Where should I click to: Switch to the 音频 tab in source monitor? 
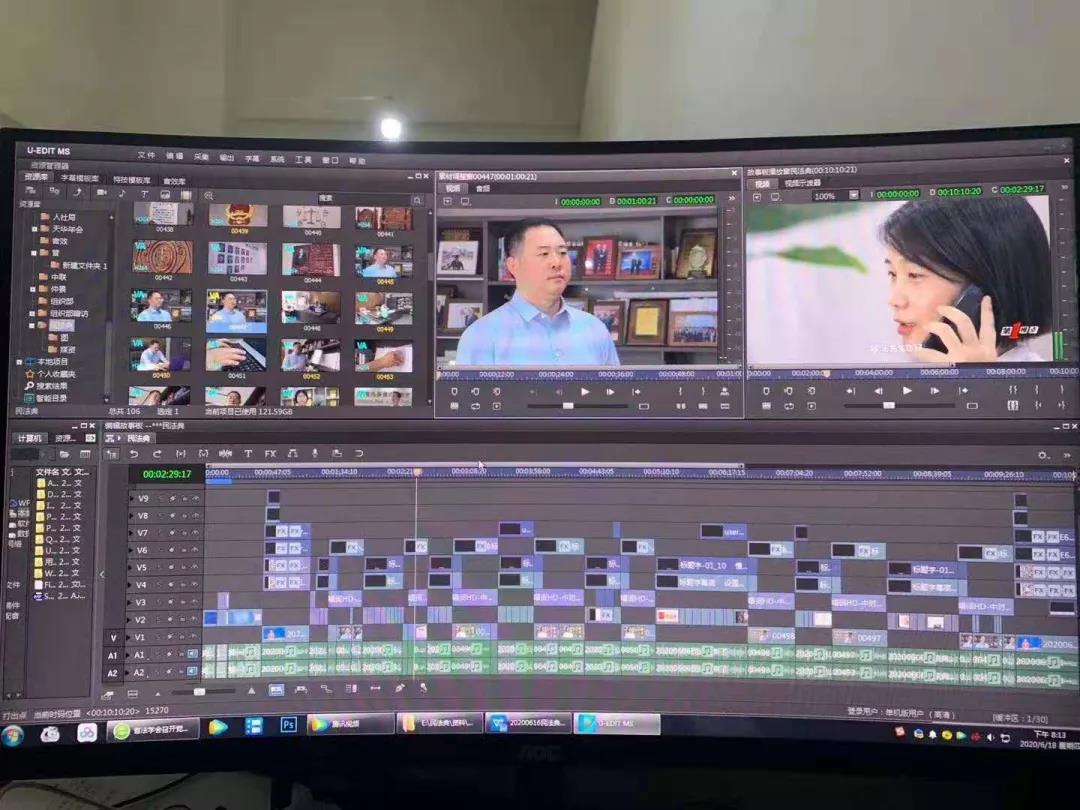click(x=483, y=188)
